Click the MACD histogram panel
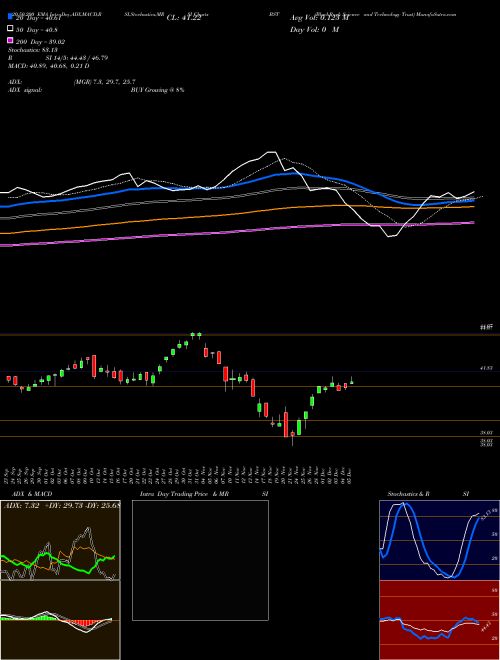500x660 pixels. point(60,620)
